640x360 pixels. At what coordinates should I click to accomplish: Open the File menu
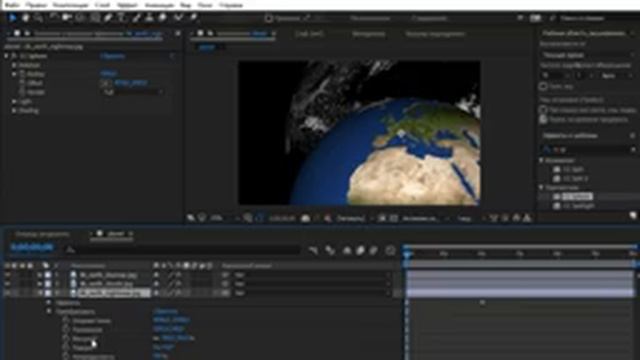[13, 5]
